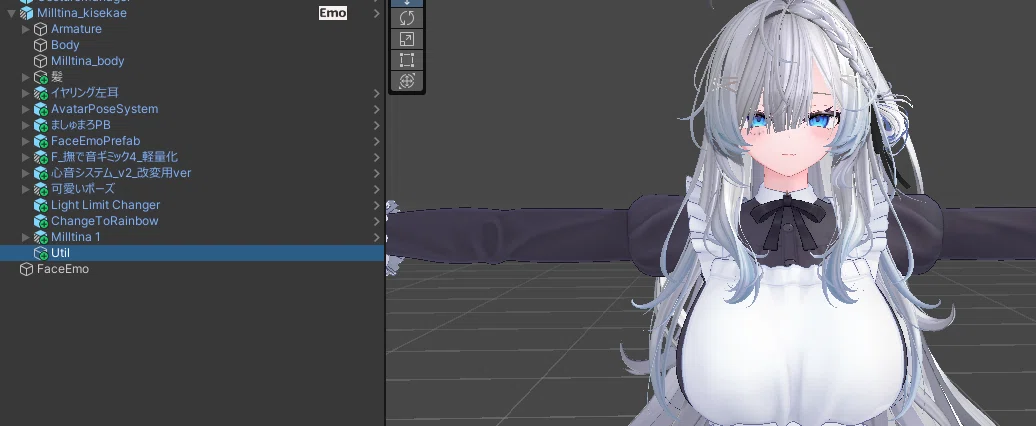Expand the 髪 object children
Viewport: 1036px width, 426px height.
(x=26, y=77)
